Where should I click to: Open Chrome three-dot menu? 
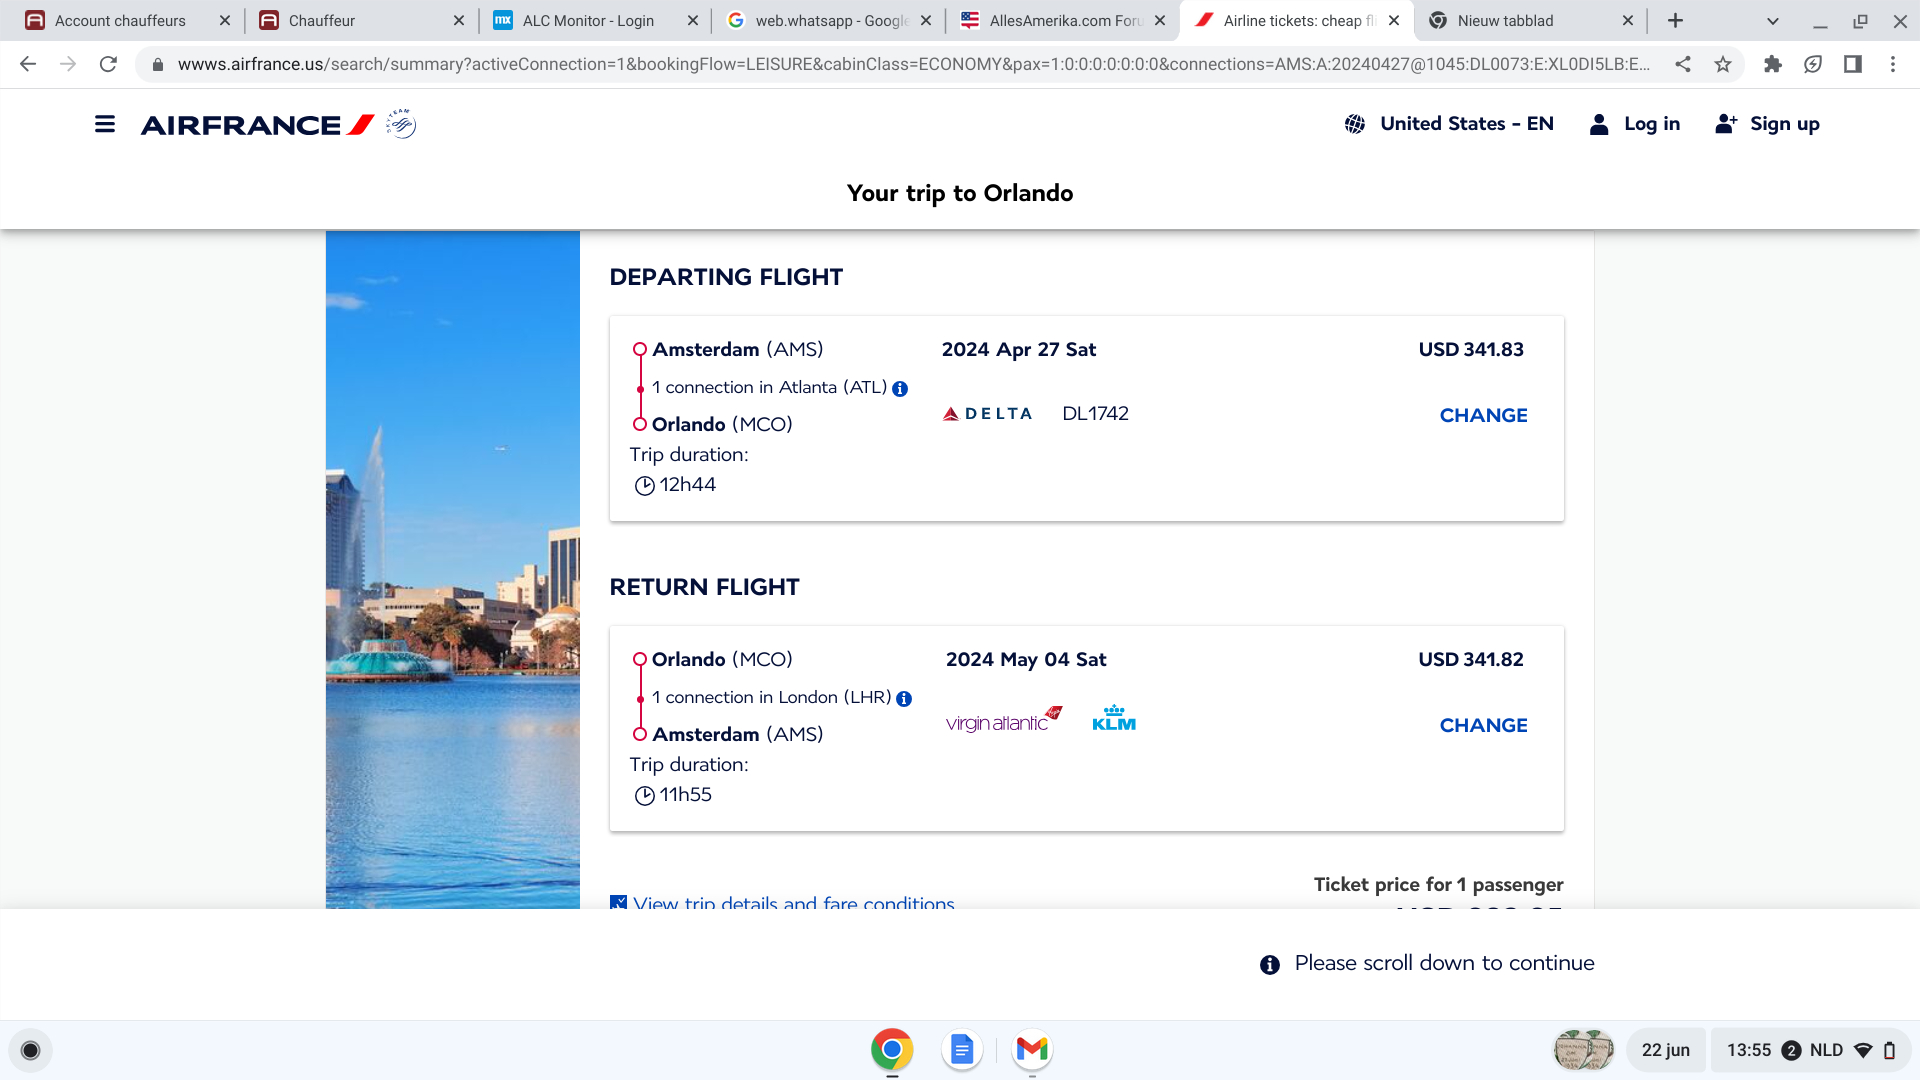click(1893, 64)
